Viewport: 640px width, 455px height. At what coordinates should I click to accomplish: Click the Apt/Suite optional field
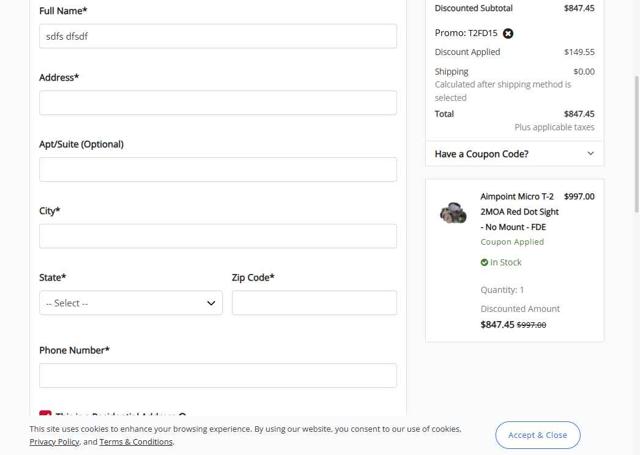tap(218, 169)
